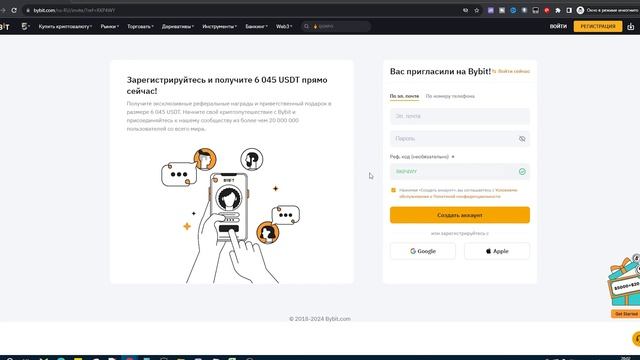Sign up with the Google button
The height and width of the screenshot is (360, 640).
coord(423,251)
